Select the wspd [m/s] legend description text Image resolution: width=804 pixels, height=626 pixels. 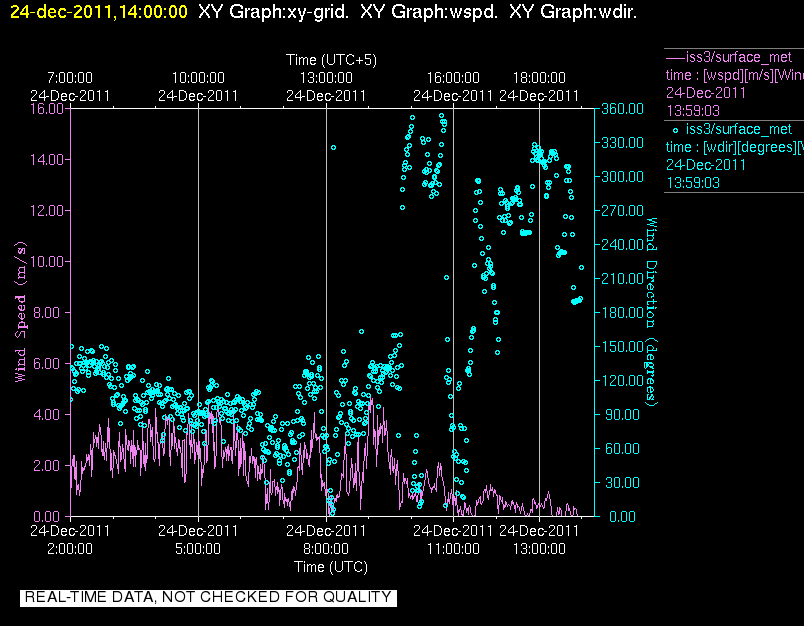(735, 75)
